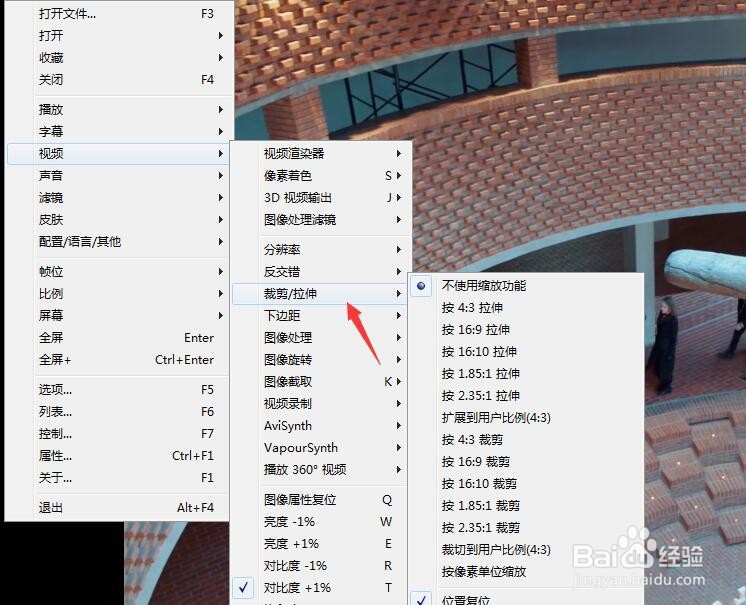The width and height of the screenshot is (746, 605).
Task: Open the 帧位 submenu
Action: [x=118, y=272]
